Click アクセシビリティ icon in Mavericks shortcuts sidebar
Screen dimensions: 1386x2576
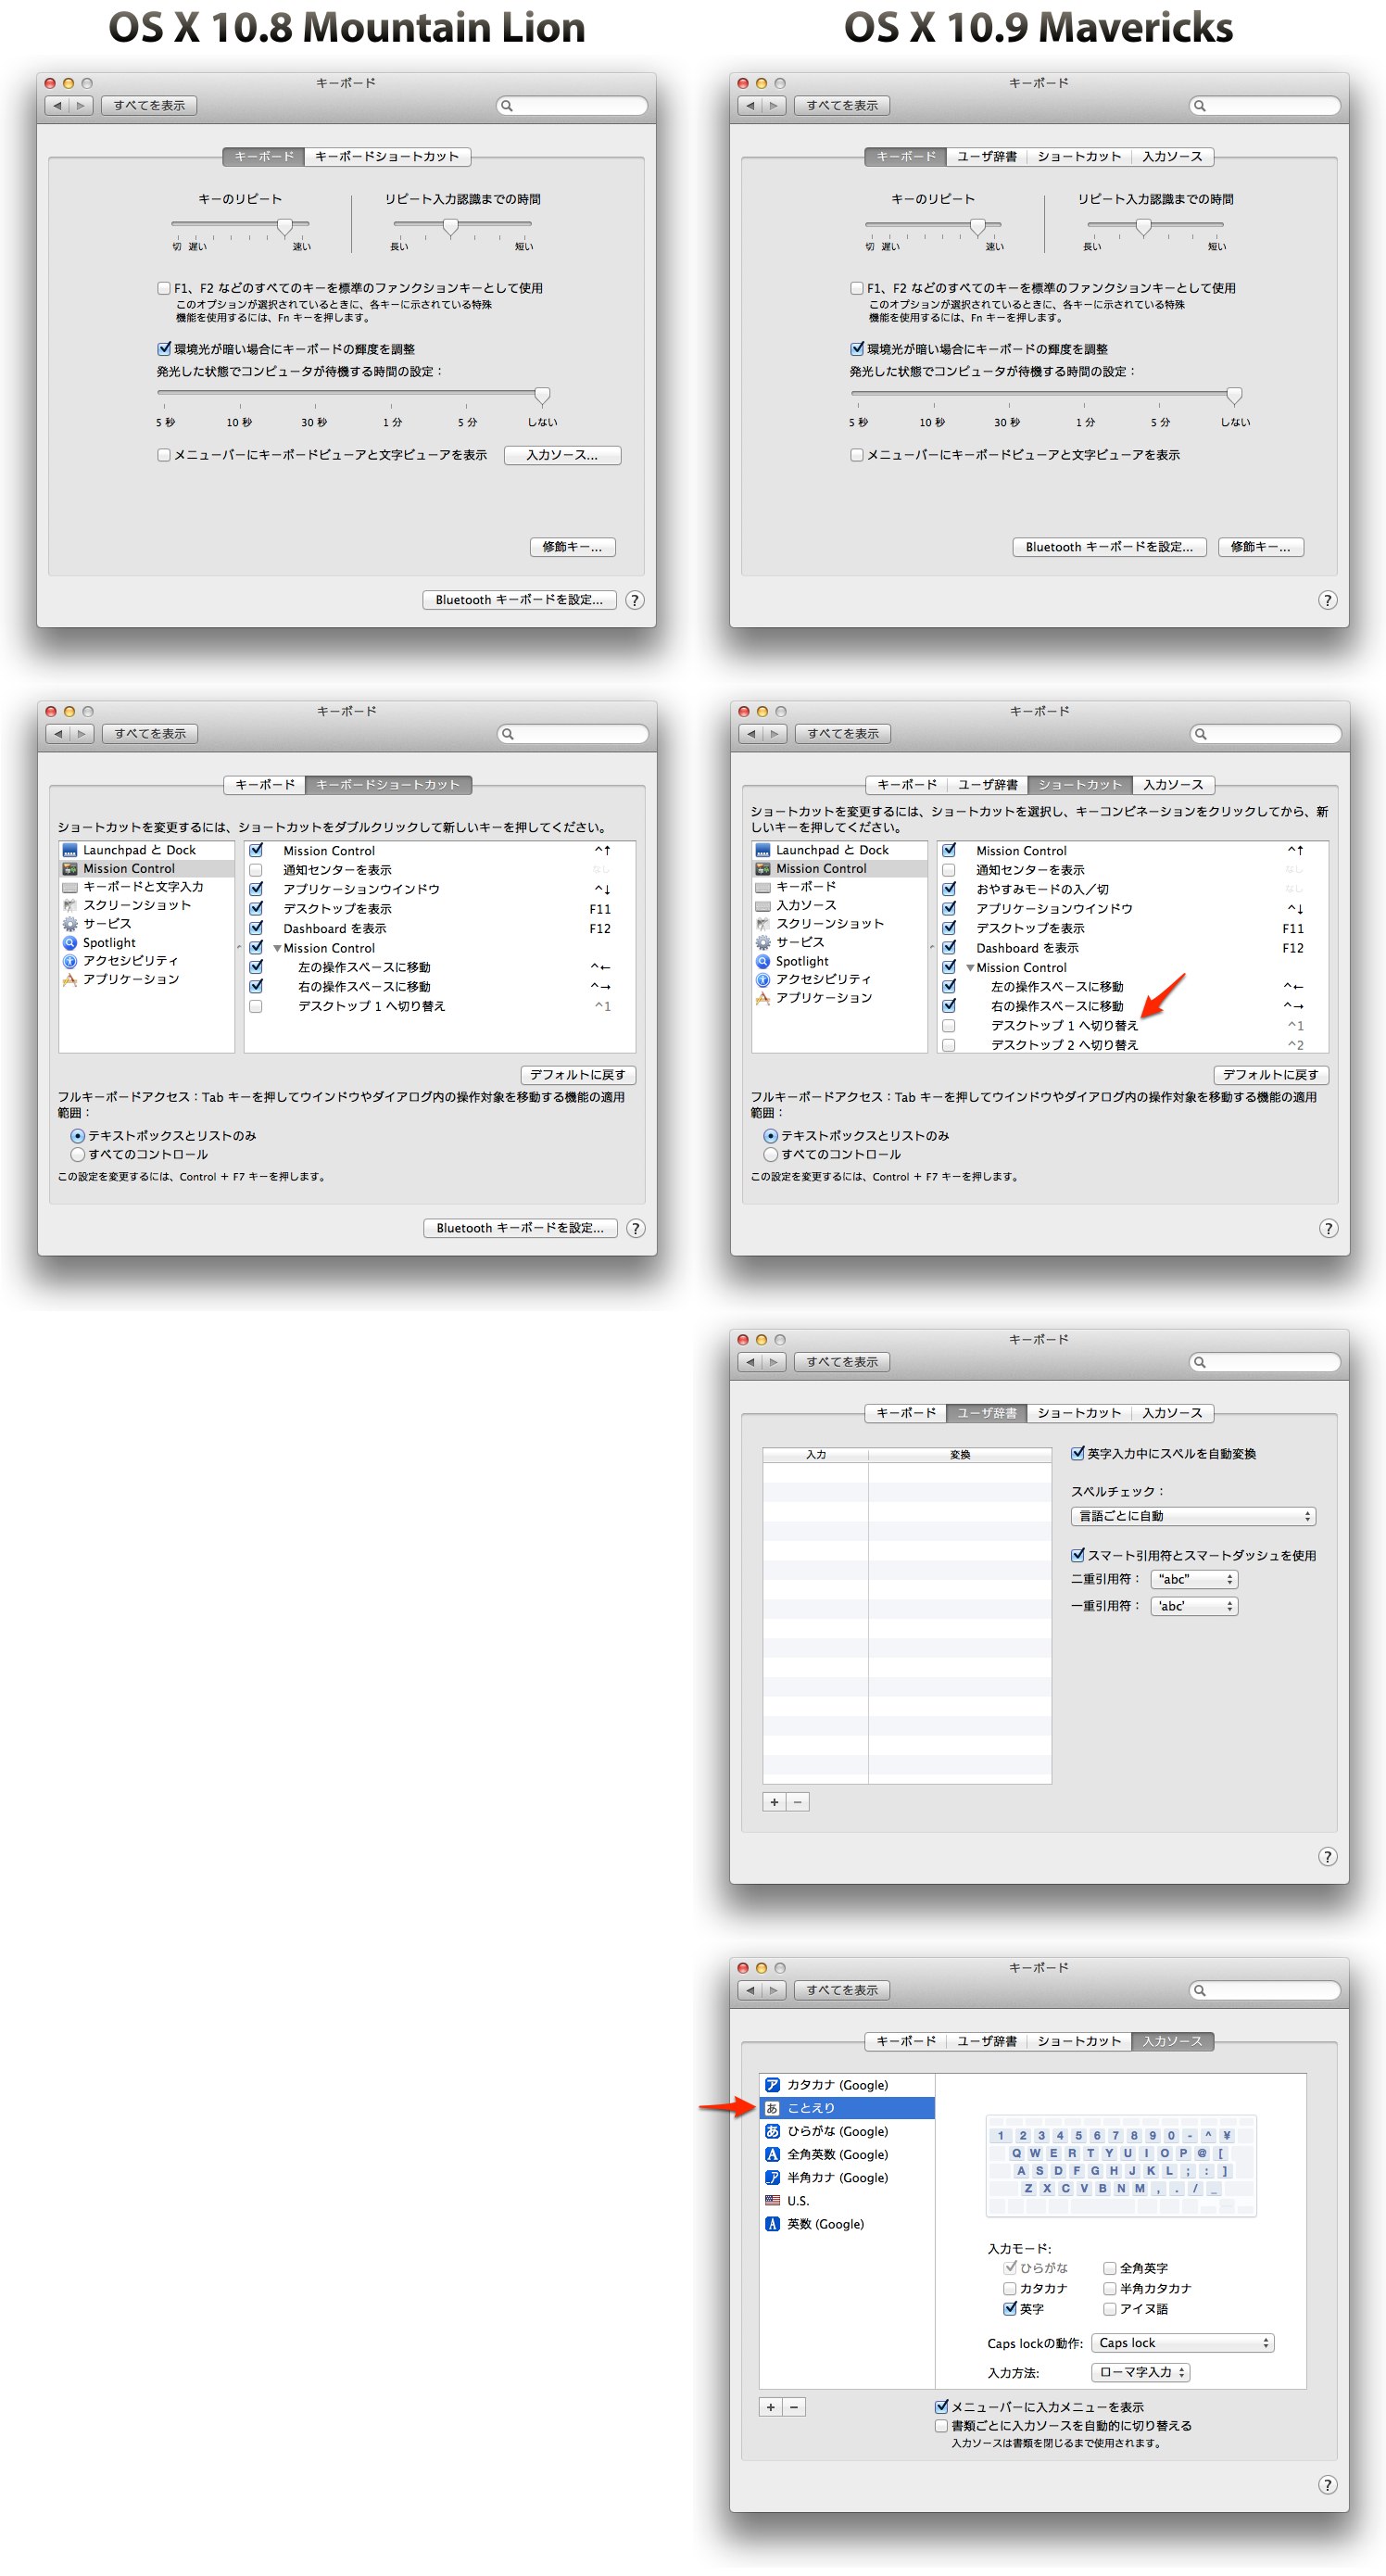[x=763, y=979]
